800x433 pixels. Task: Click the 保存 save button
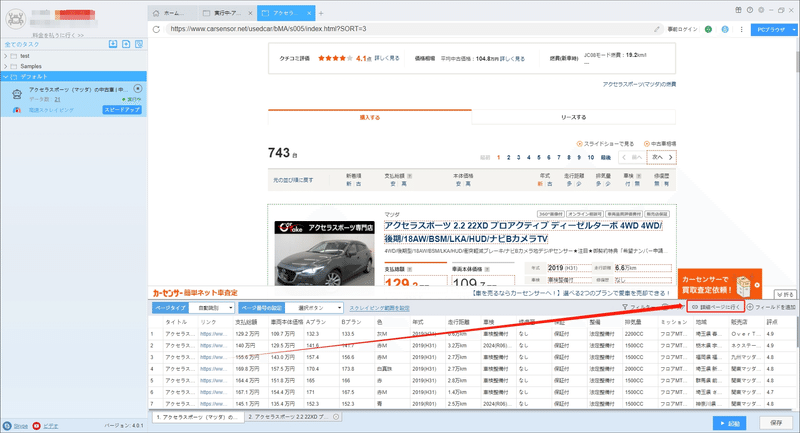point(776,423)
